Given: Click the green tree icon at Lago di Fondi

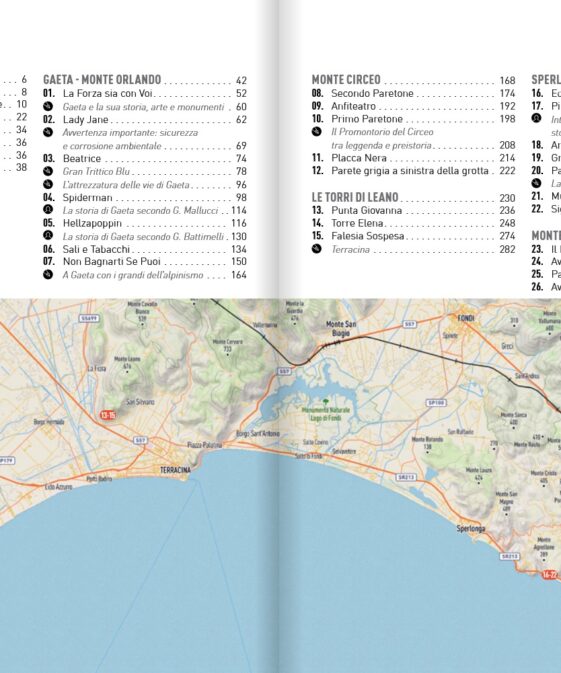Looking at the screenshot, I should click(326, 402).
